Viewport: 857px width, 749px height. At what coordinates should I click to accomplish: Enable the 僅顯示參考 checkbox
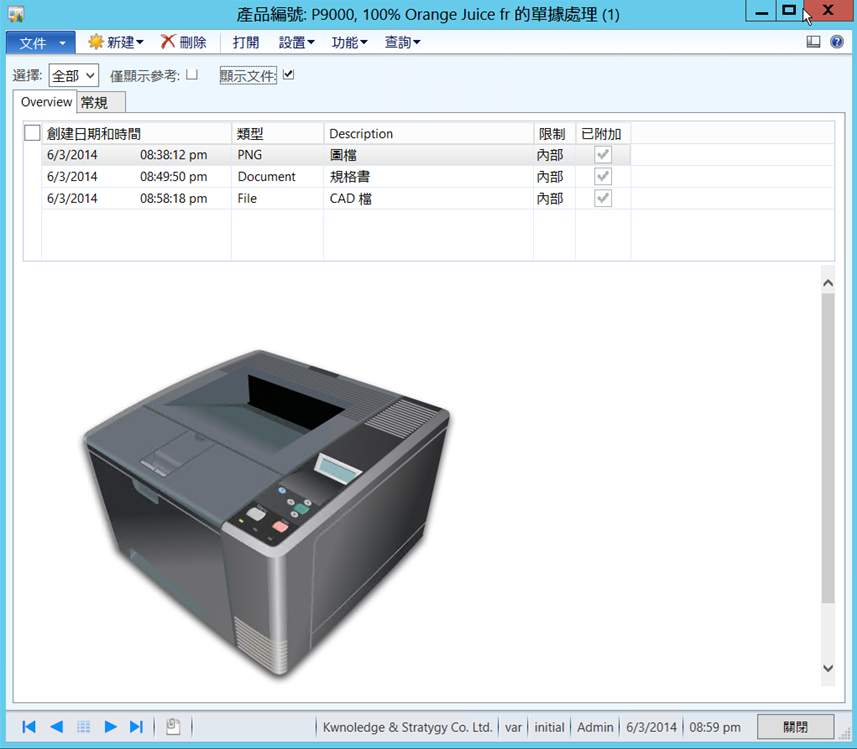click(x=192, y=75)
